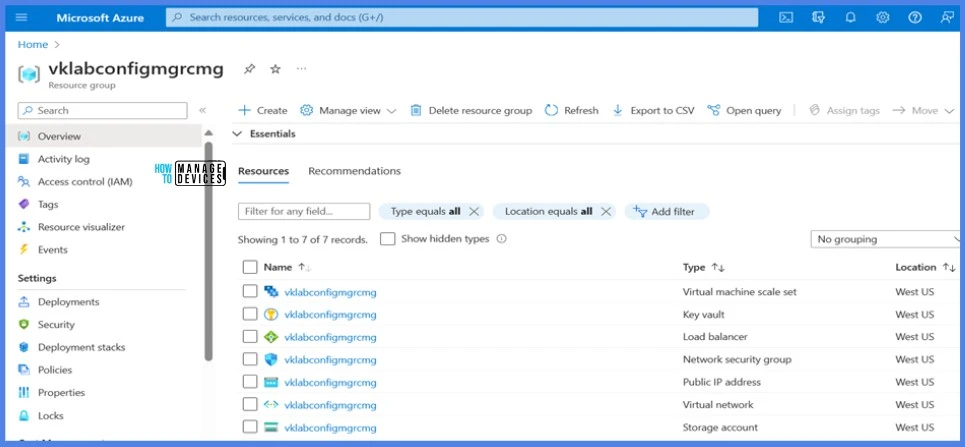The image size is (965, 447).
Task: Click the Load balancer resource icon
Action: pyautogui.click(x=271, y=337)
